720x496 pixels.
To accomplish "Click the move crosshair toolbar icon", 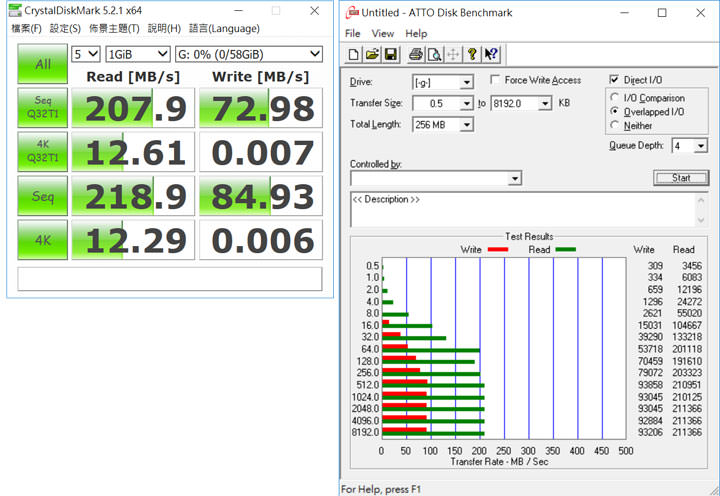I will 453,54.
